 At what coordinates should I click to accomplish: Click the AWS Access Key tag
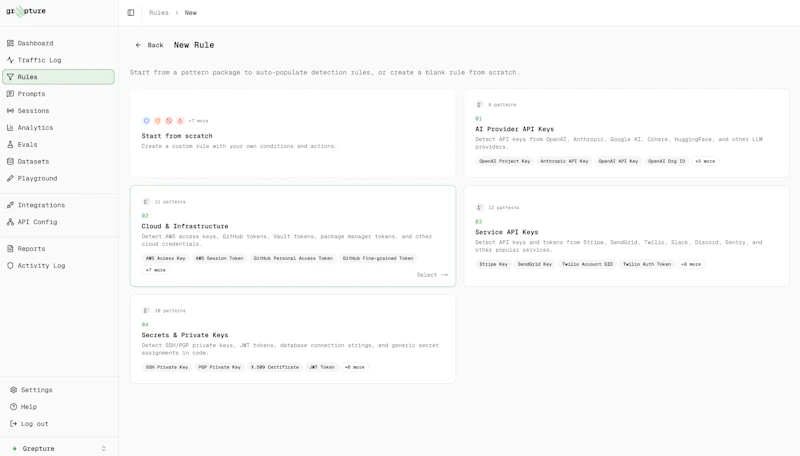[165, 258]
